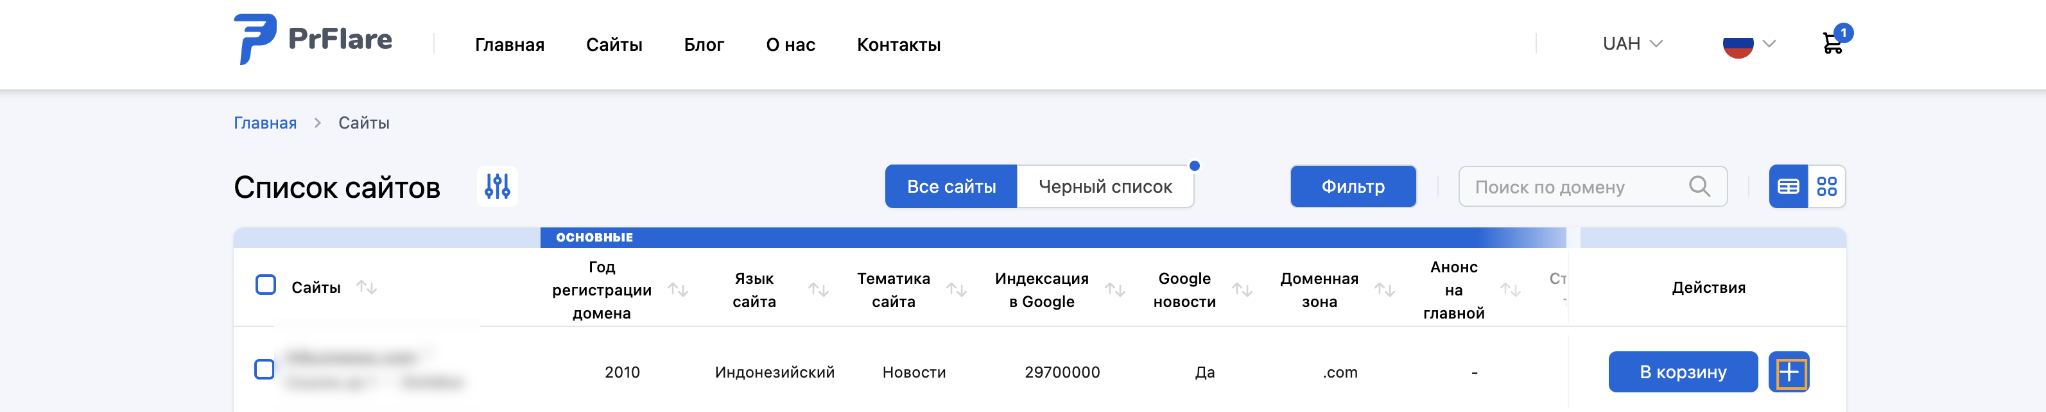Open column settings sliders icon
The image size is (2046, 412).
pyautogui.click(x=497, y=186)
